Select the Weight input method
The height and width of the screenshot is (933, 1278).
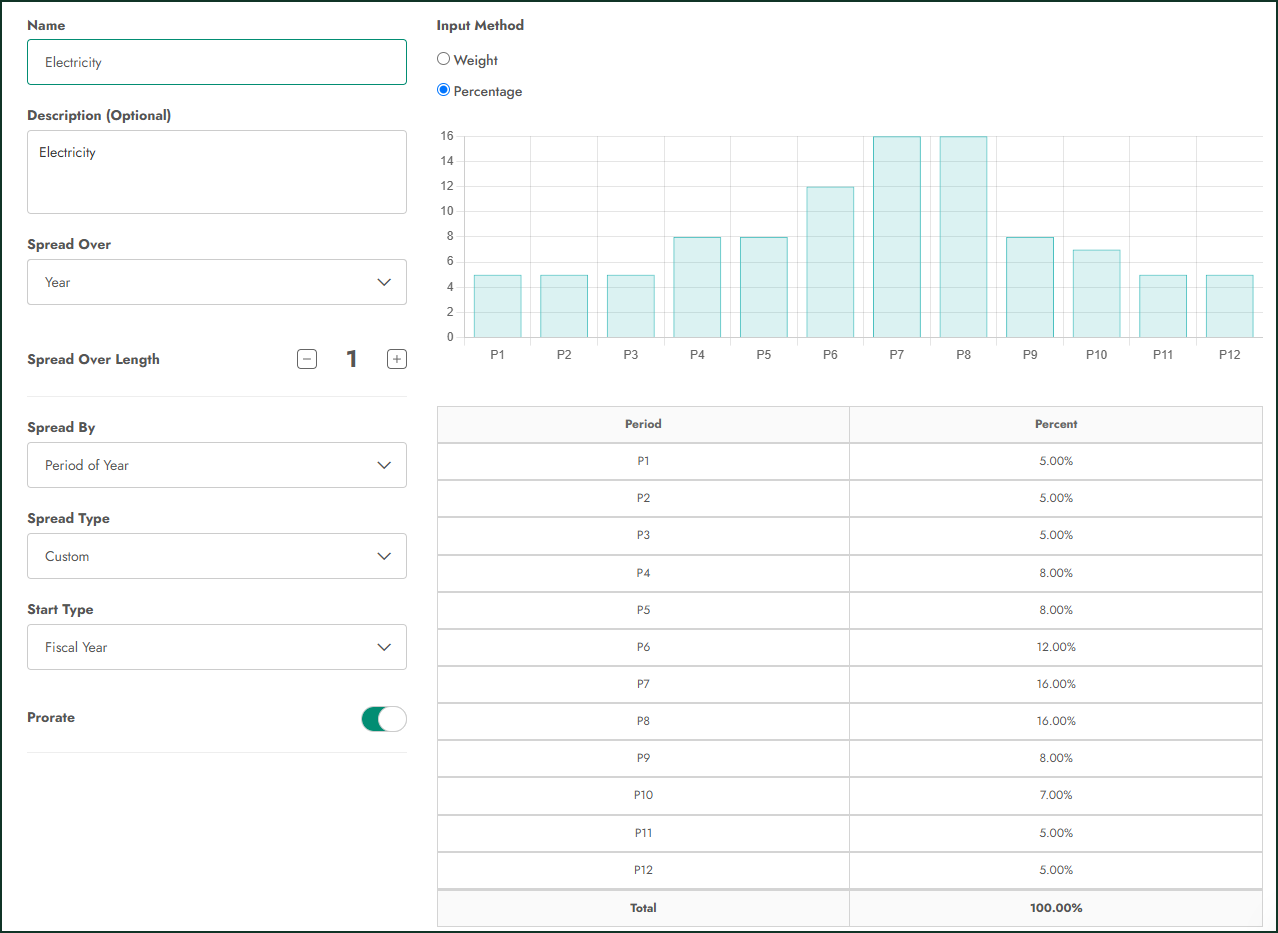(444, 59)
